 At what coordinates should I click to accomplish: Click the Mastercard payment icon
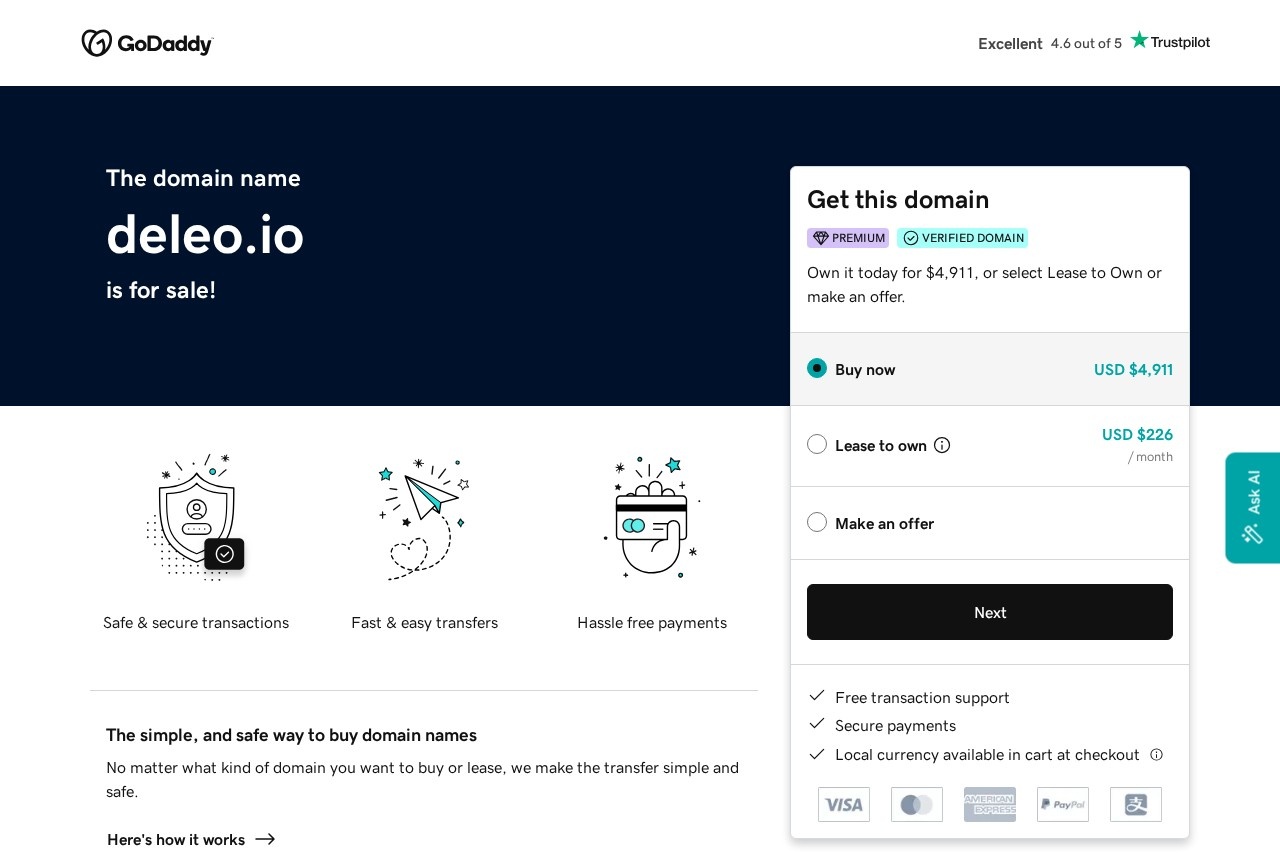pos(917,804)
